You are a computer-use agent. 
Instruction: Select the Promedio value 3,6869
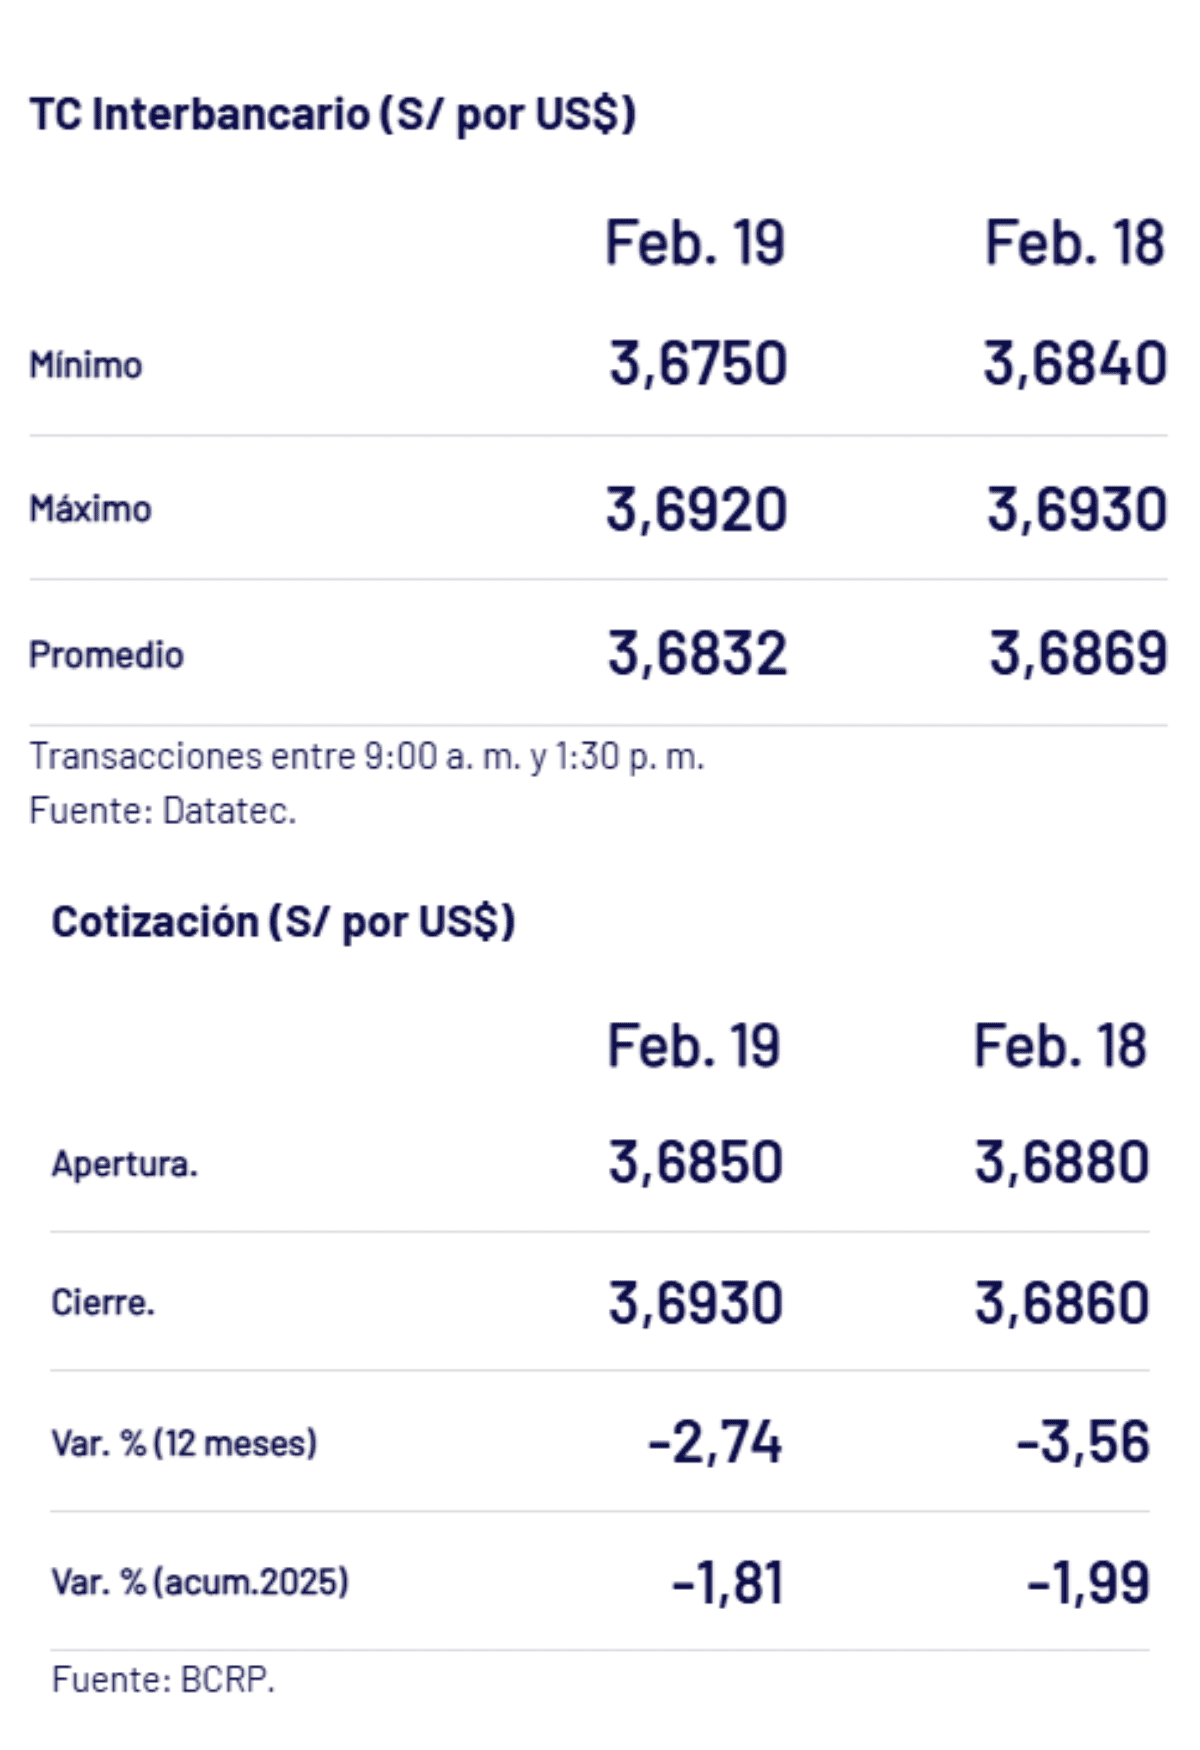pyautogui.click(x=1078, y=654)
